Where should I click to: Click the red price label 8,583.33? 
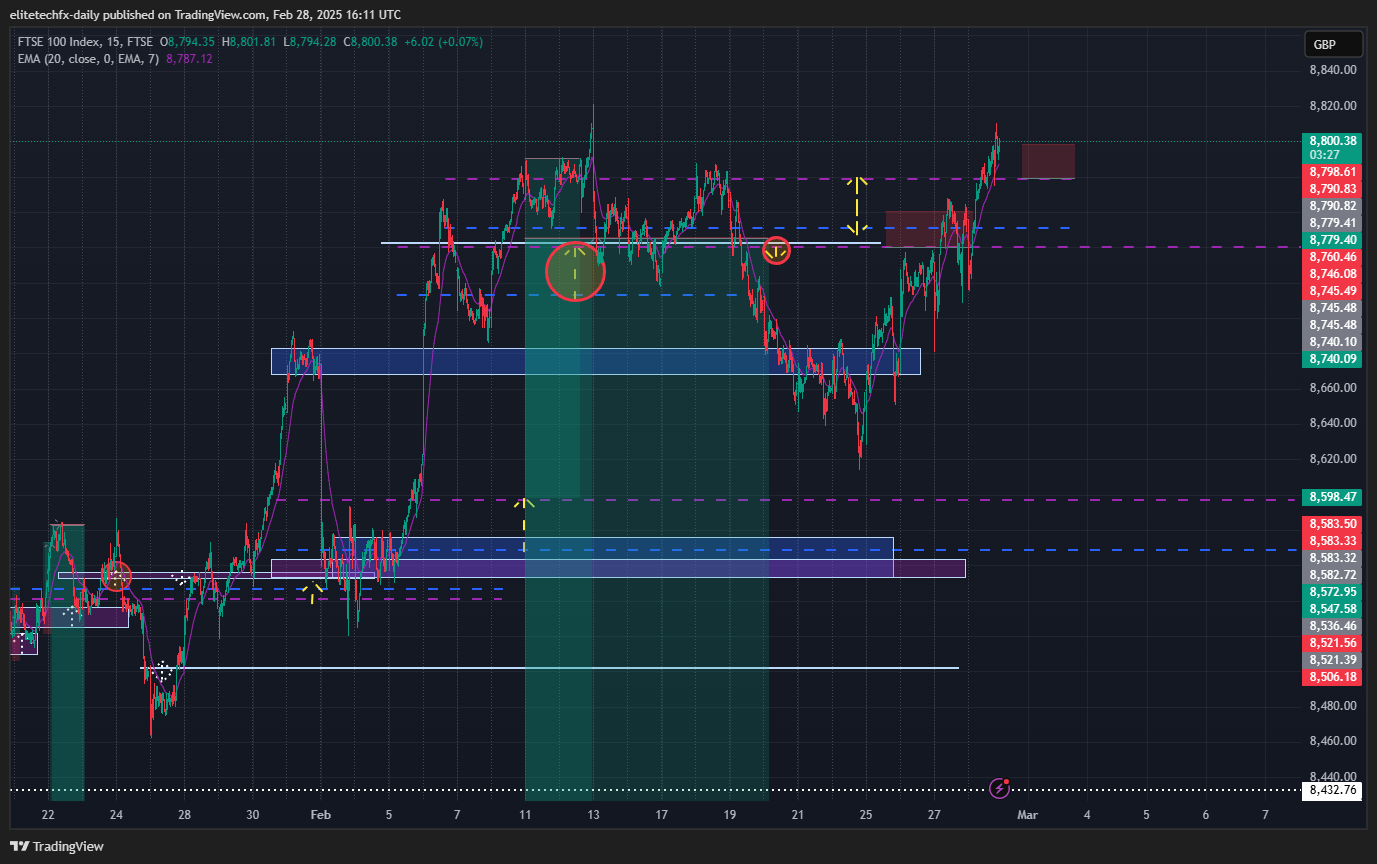click(1332, 541)
